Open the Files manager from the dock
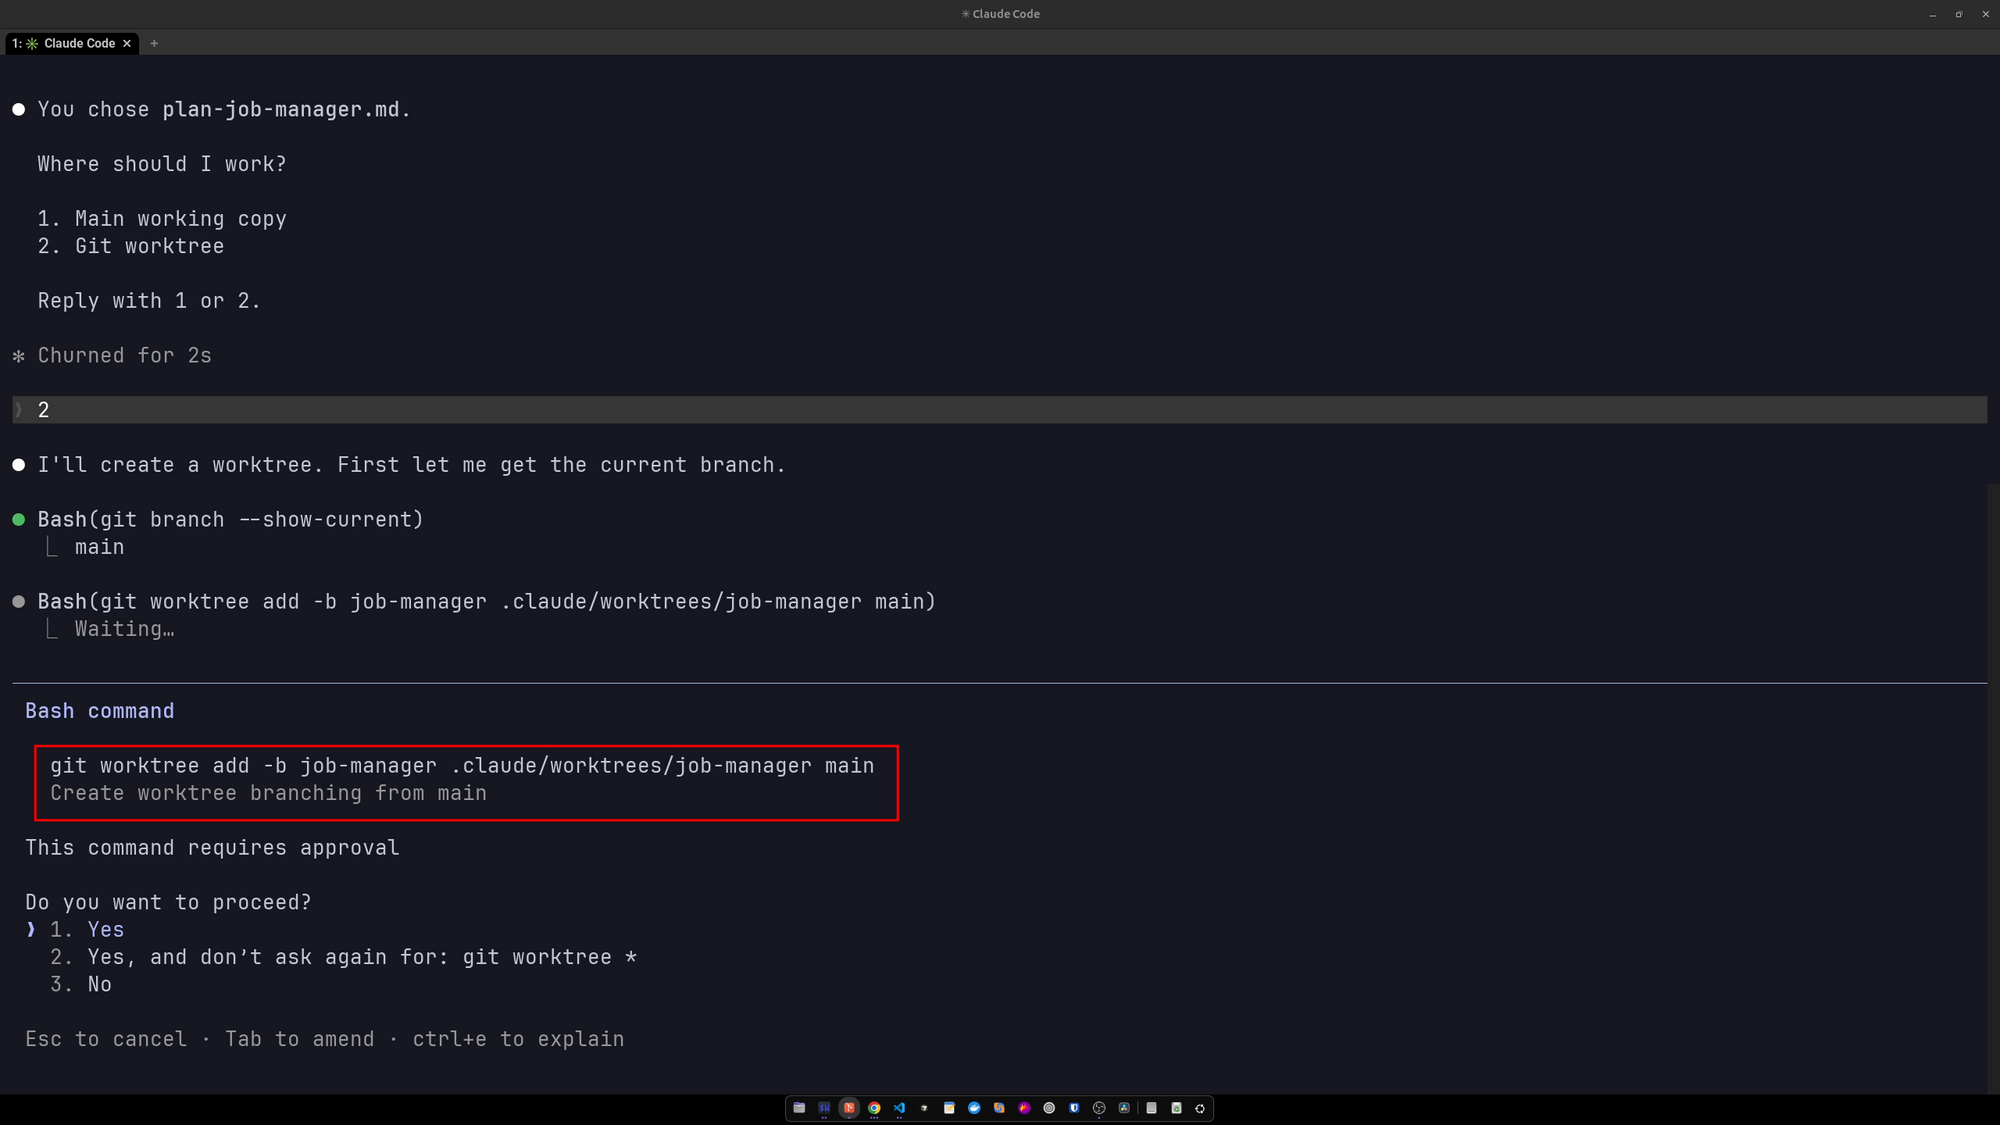 (x=799, y=1108)
